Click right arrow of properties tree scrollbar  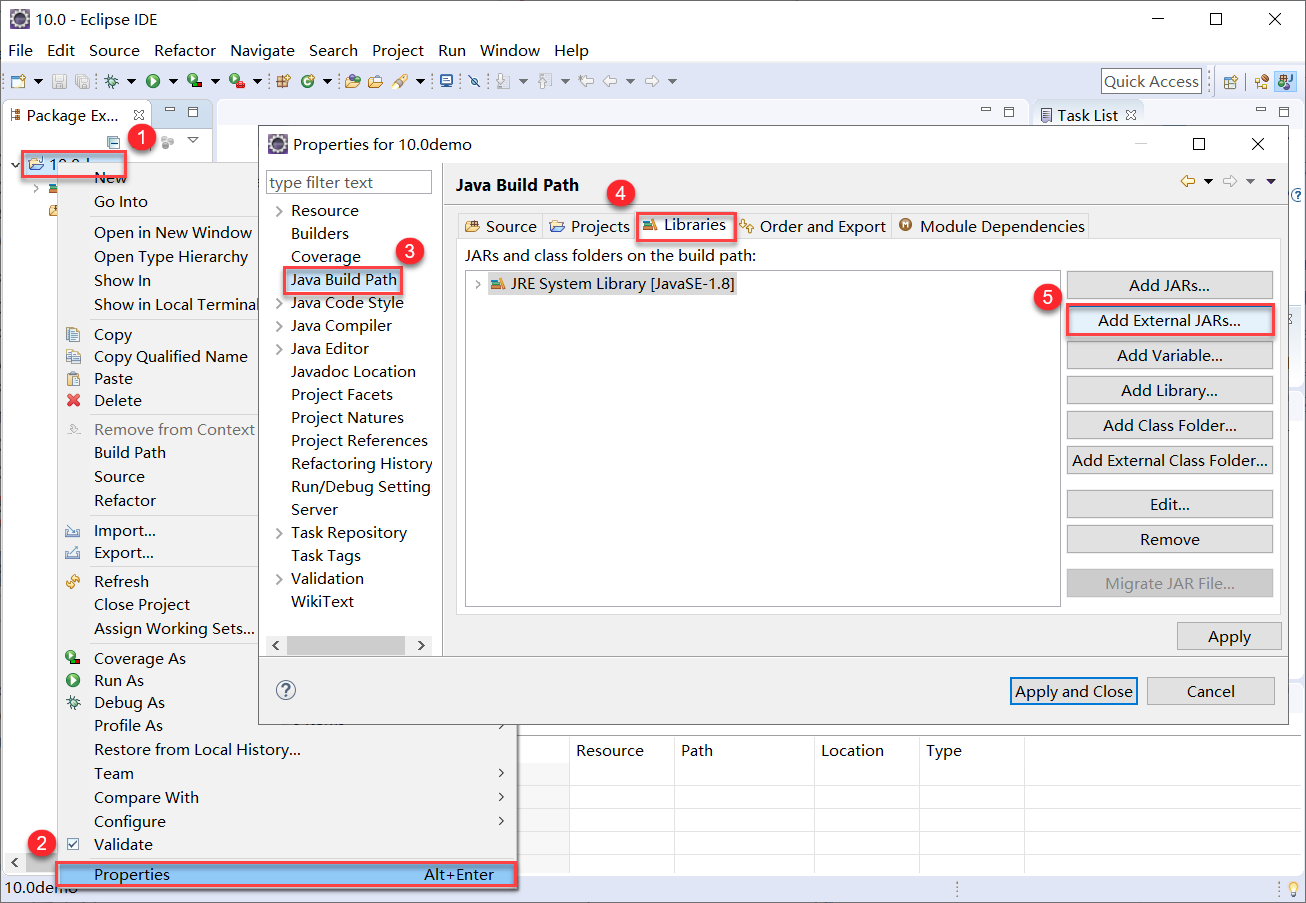[x=422, y=645]
